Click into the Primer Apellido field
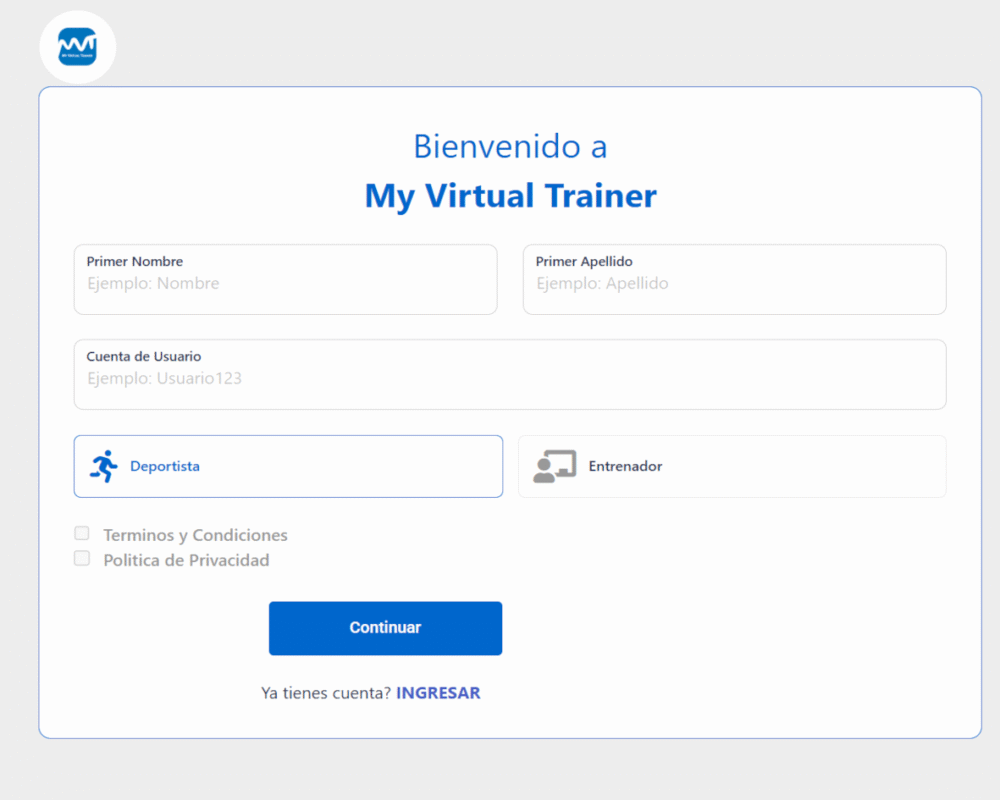The image size is (1000, 800). (734, 284)
